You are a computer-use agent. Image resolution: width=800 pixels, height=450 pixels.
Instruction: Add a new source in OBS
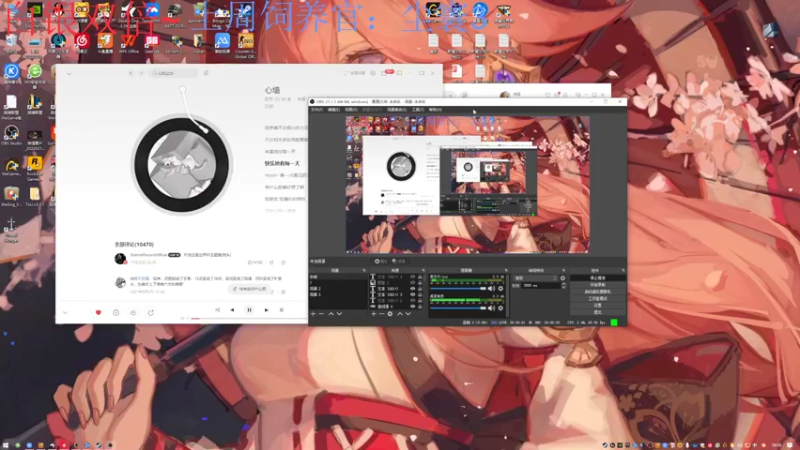point(373,314)
